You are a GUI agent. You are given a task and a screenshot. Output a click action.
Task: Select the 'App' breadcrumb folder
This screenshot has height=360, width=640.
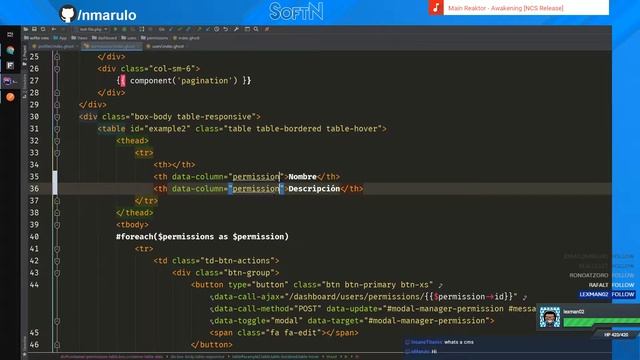(x=60, y=38)
